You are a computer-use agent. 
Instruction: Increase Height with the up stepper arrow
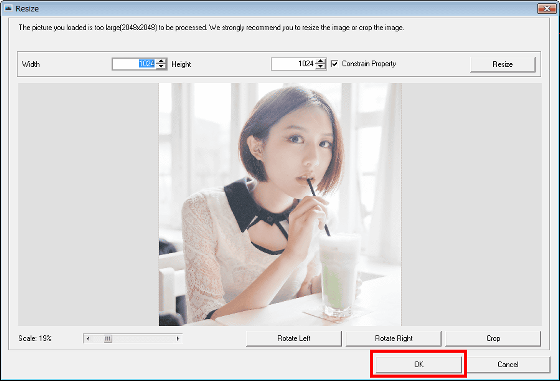click(x=321, y=61)
